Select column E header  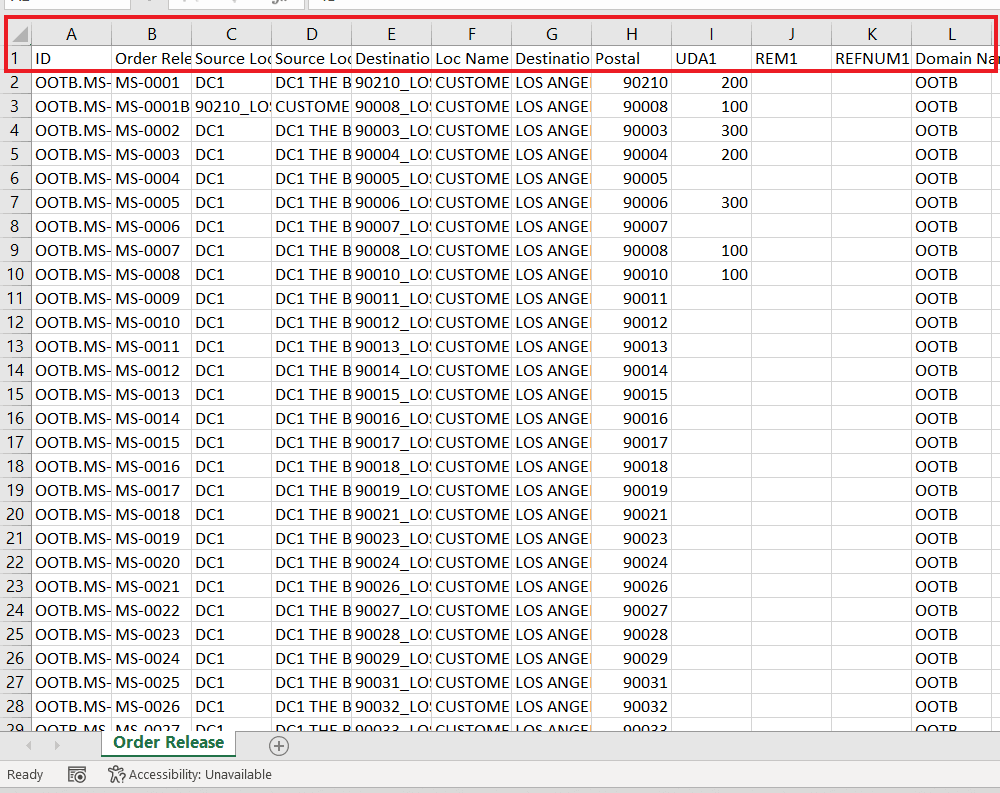coord(392,34)
